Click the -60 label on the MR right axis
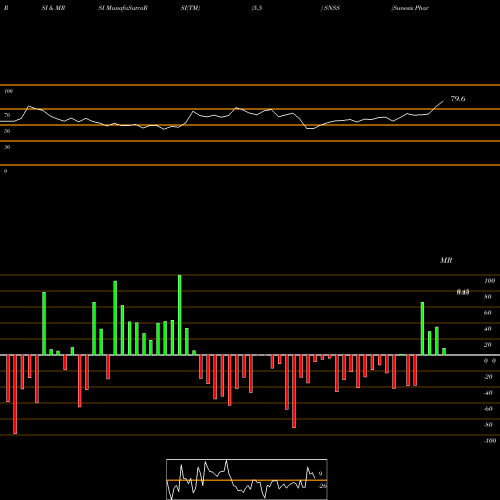Screen dimensions: 500x500 point(488,409)
